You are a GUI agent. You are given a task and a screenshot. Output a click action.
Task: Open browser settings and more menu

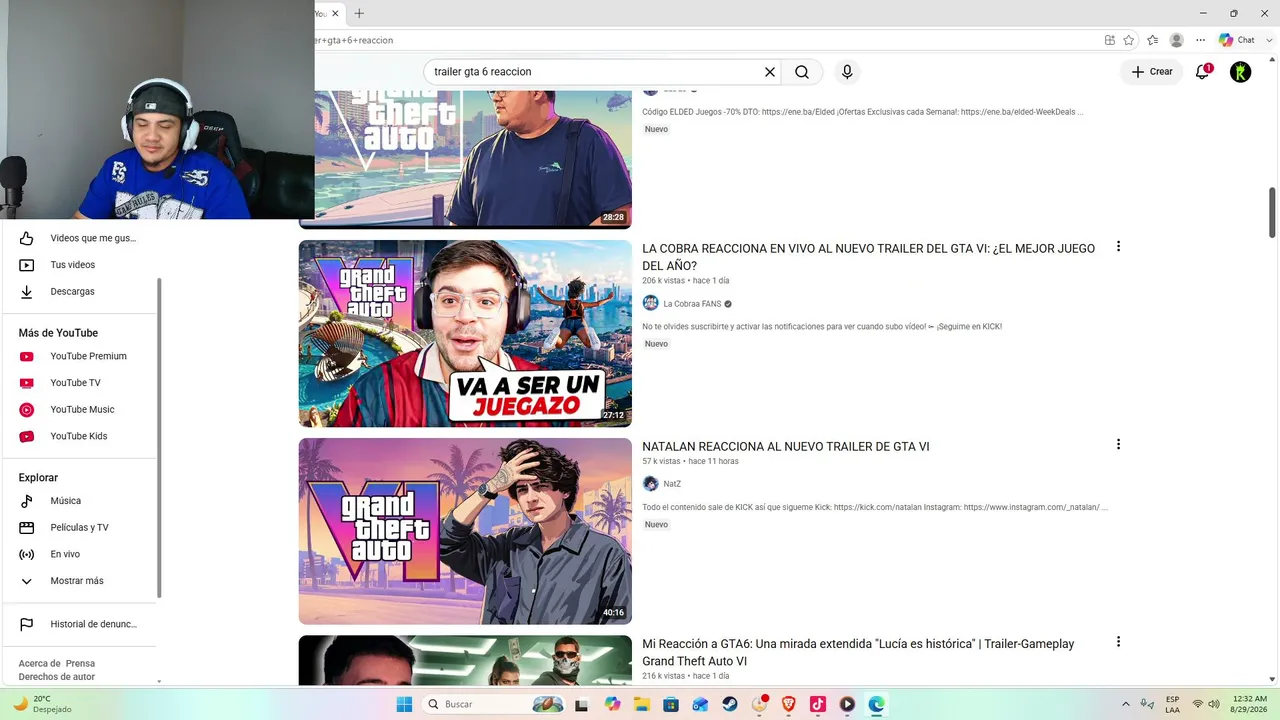click(1201, 40)
